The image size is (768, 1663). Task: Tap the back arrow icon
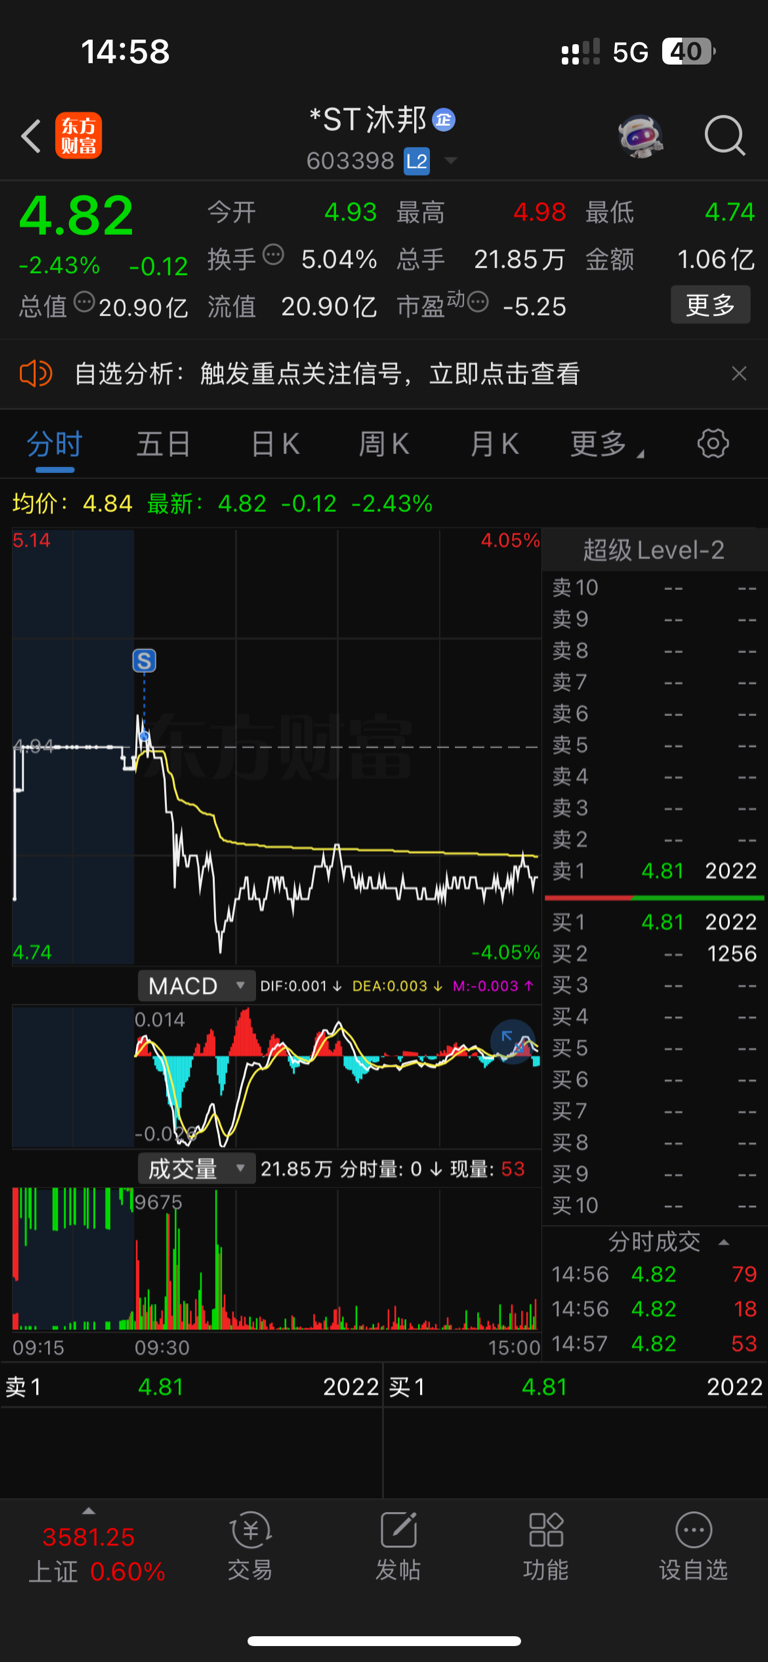(31, 136)
